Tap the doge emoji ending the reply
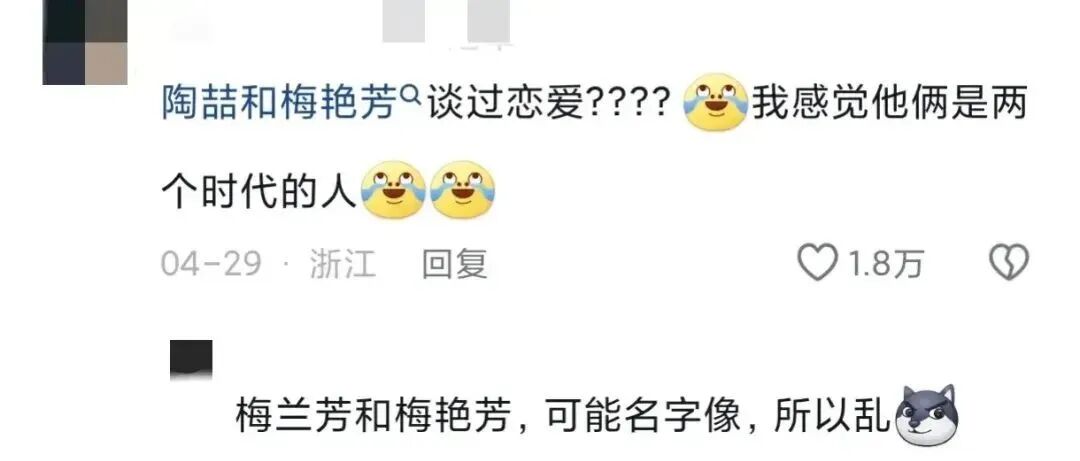Image resolution: width=1080 pixels, height=461 pixels. 926,416
